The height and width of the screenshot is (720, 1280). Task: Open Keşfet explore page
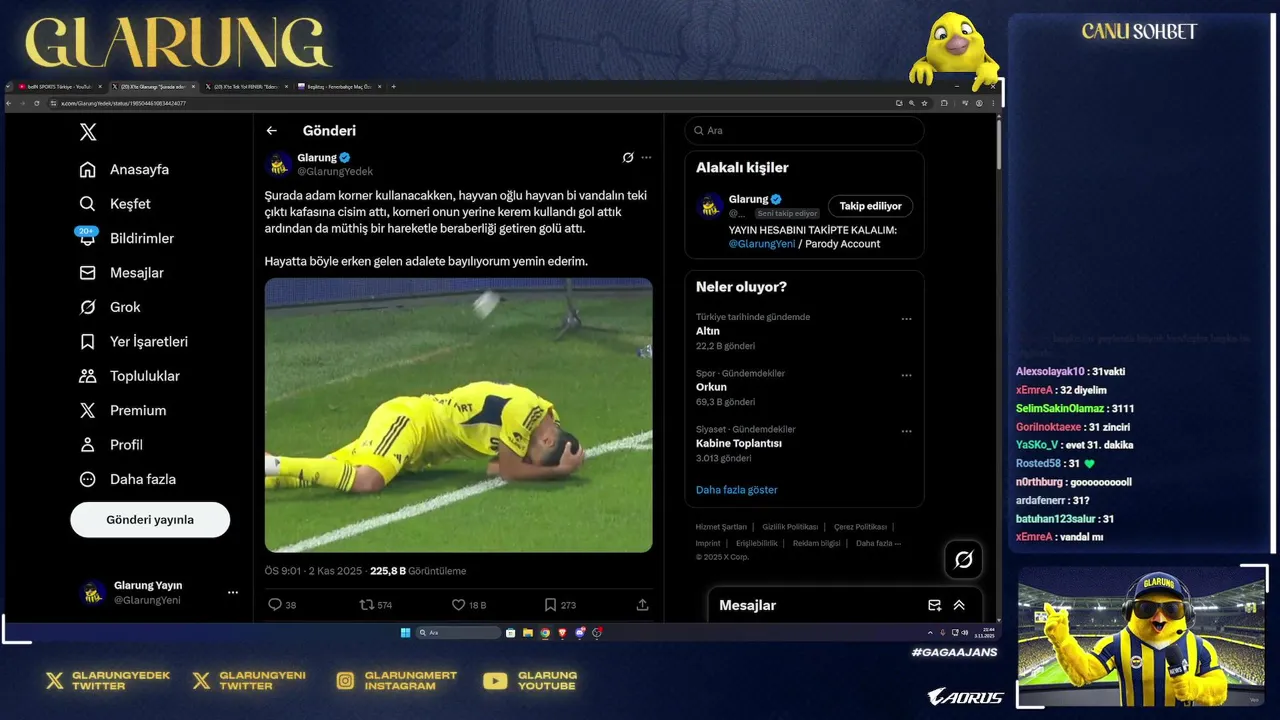pyautogui.click(x=114, y=204)
